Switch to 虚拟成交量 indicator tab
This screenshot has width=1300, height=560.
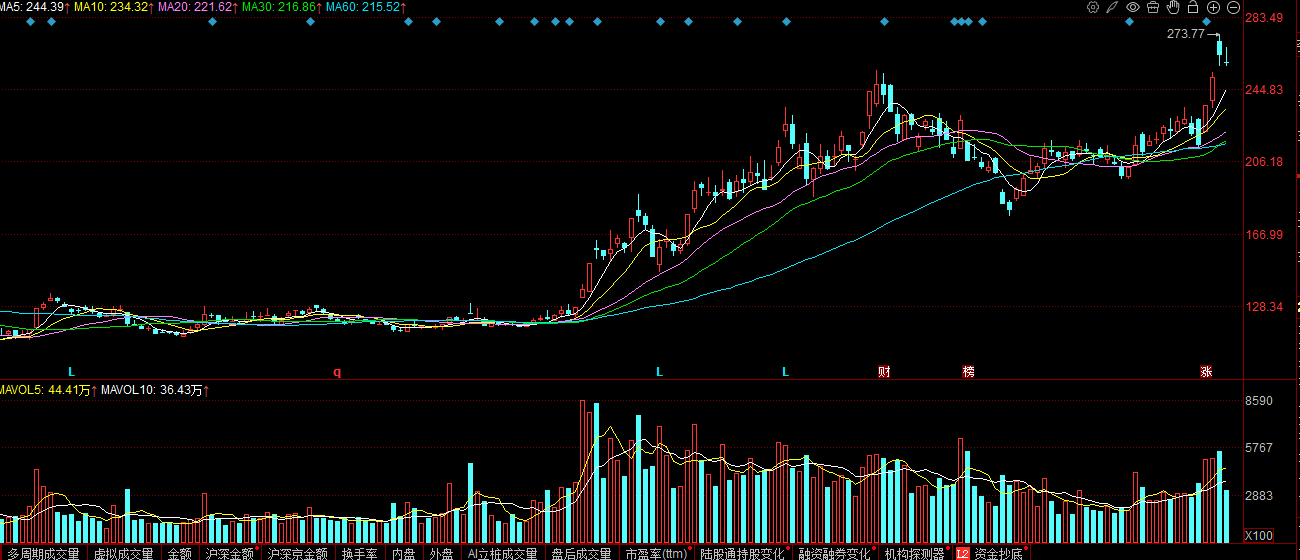point(123,553)
